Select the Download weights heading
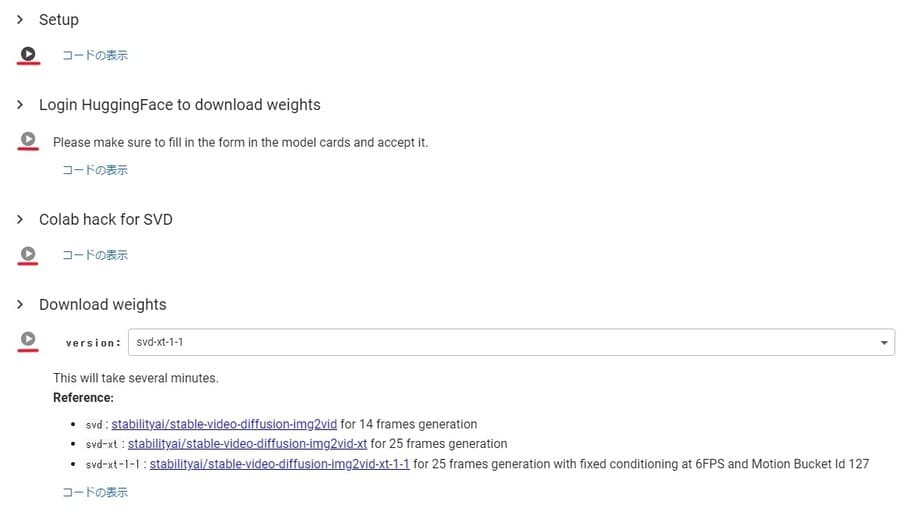 pos(103,304)
